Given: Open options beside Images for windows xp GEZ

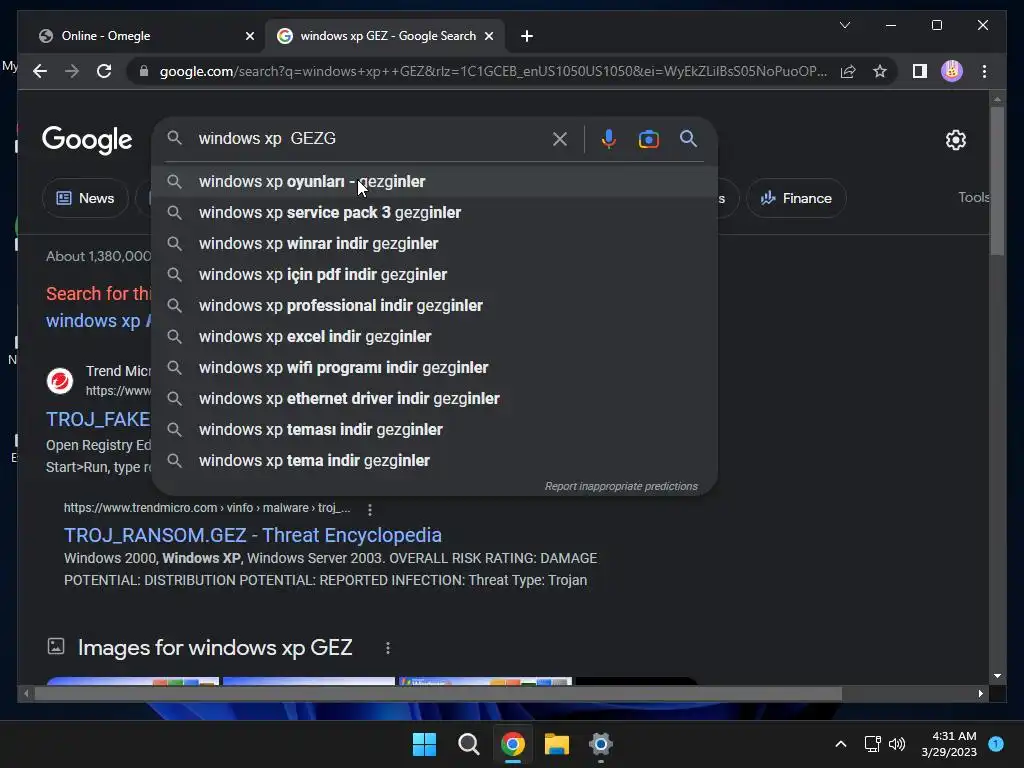Looking at the screenshot, I should (x=388, y=648).
